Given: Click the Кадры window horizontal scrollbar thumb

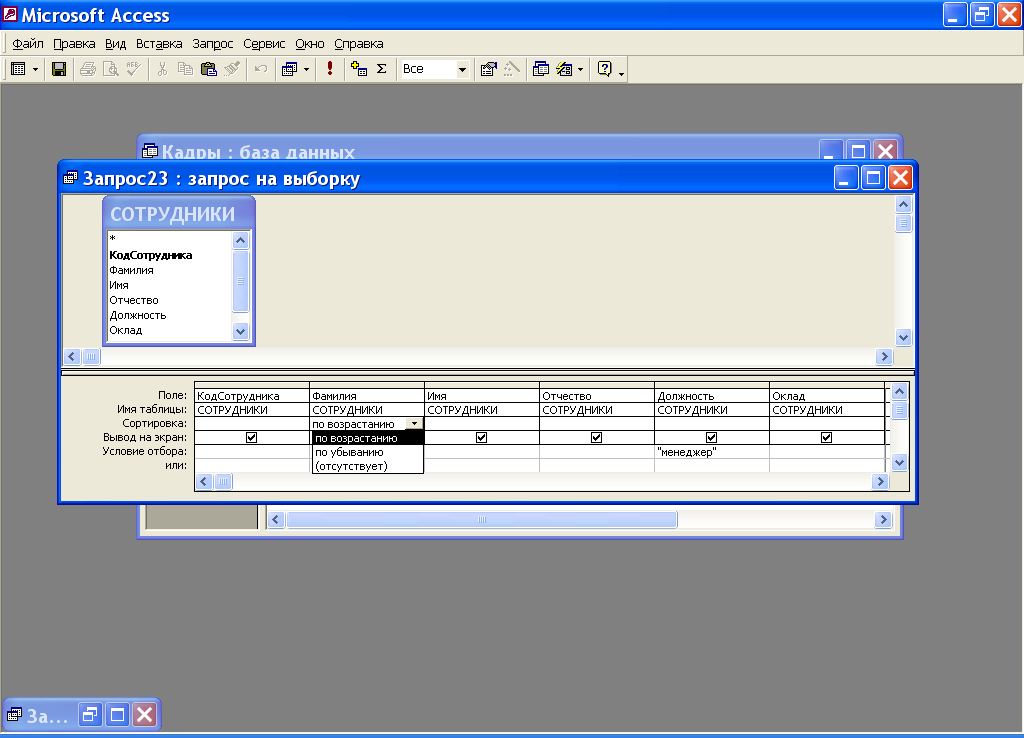Looking at the screenshot, I should pos(482,520).
